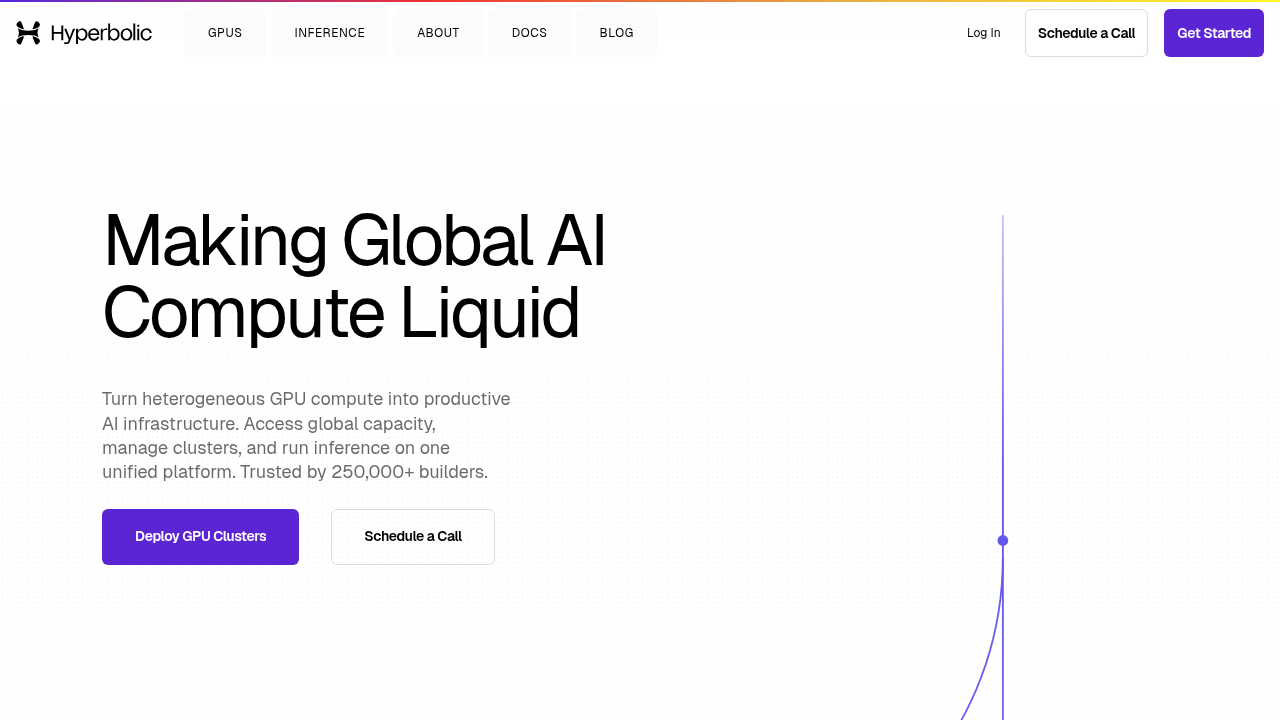Screen dimensions: 1280x720
Task: Click Schedule a Call in header
Action: pos(1086,33)
